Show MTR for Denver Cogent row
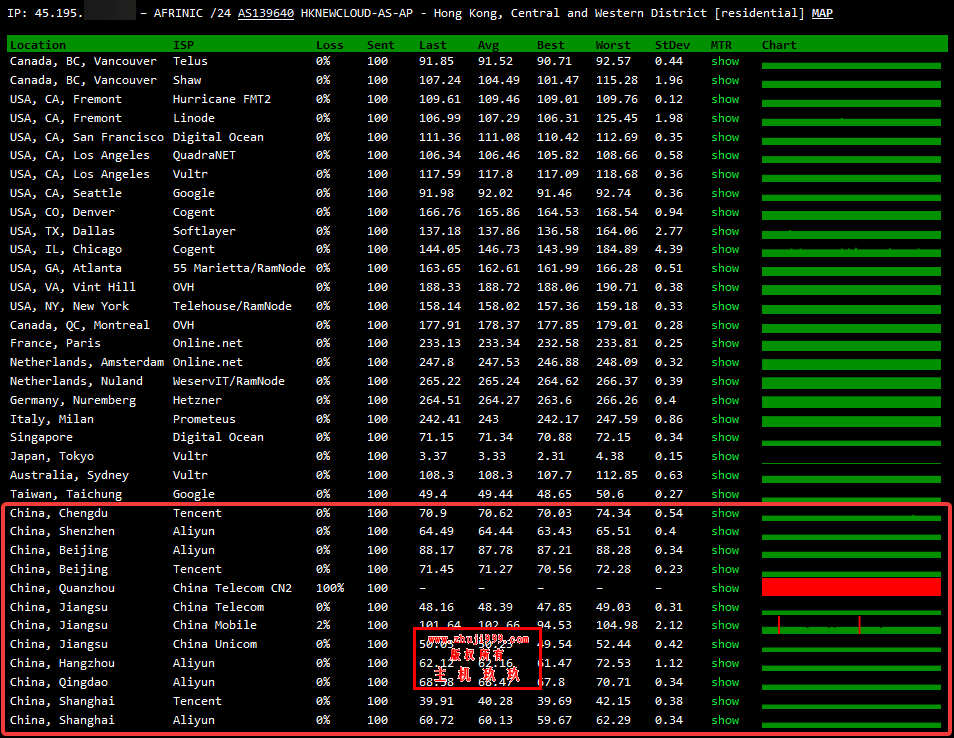This screenshot has height=738, width=954. click(725, 212)
